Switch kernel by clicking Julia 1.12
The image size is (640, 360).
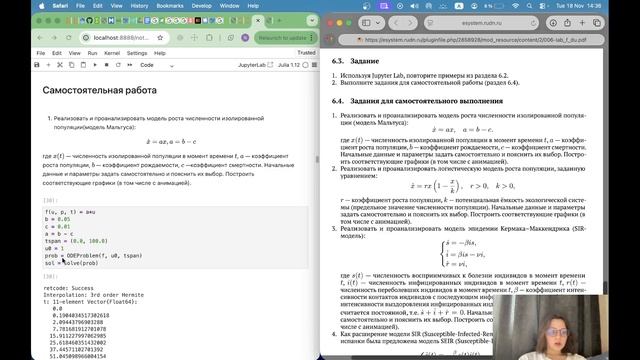(289, 65)
